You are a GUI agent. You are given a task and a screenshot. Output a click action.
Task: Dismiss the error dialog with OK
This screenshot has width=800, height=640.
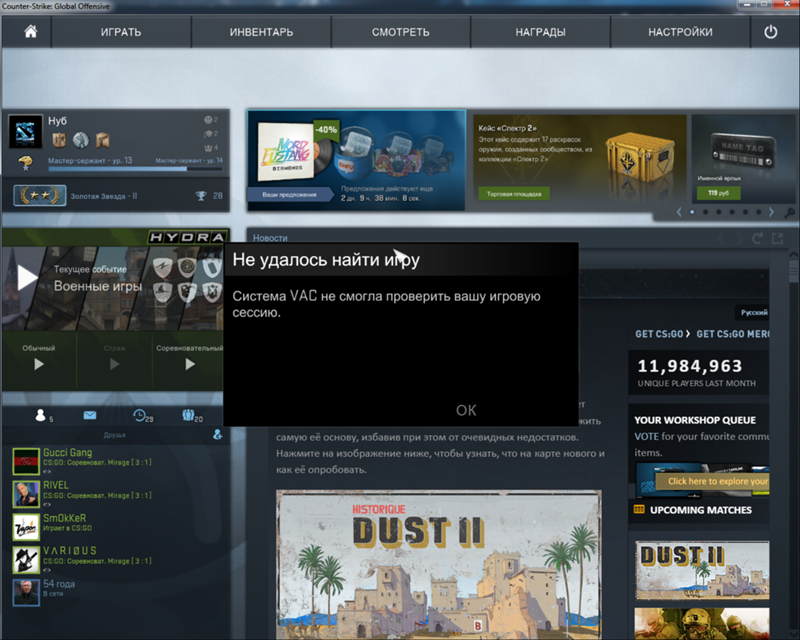[466, 410]
